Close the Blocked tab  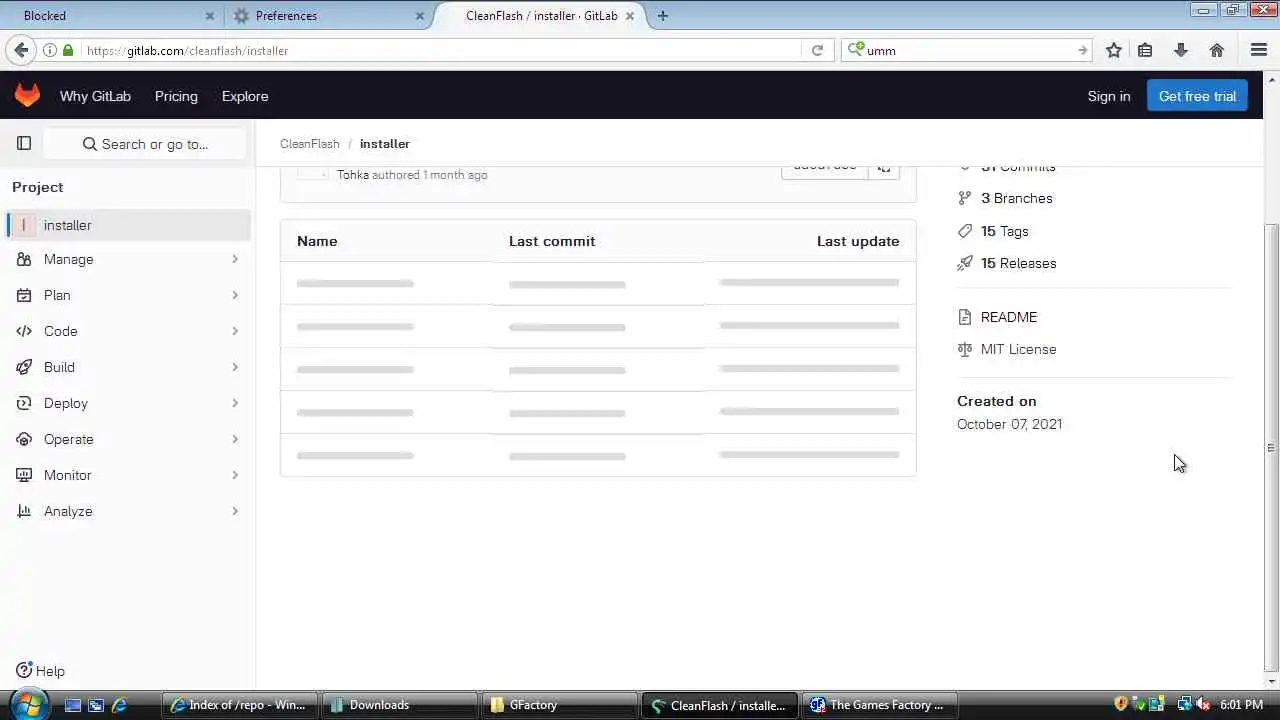210,16
